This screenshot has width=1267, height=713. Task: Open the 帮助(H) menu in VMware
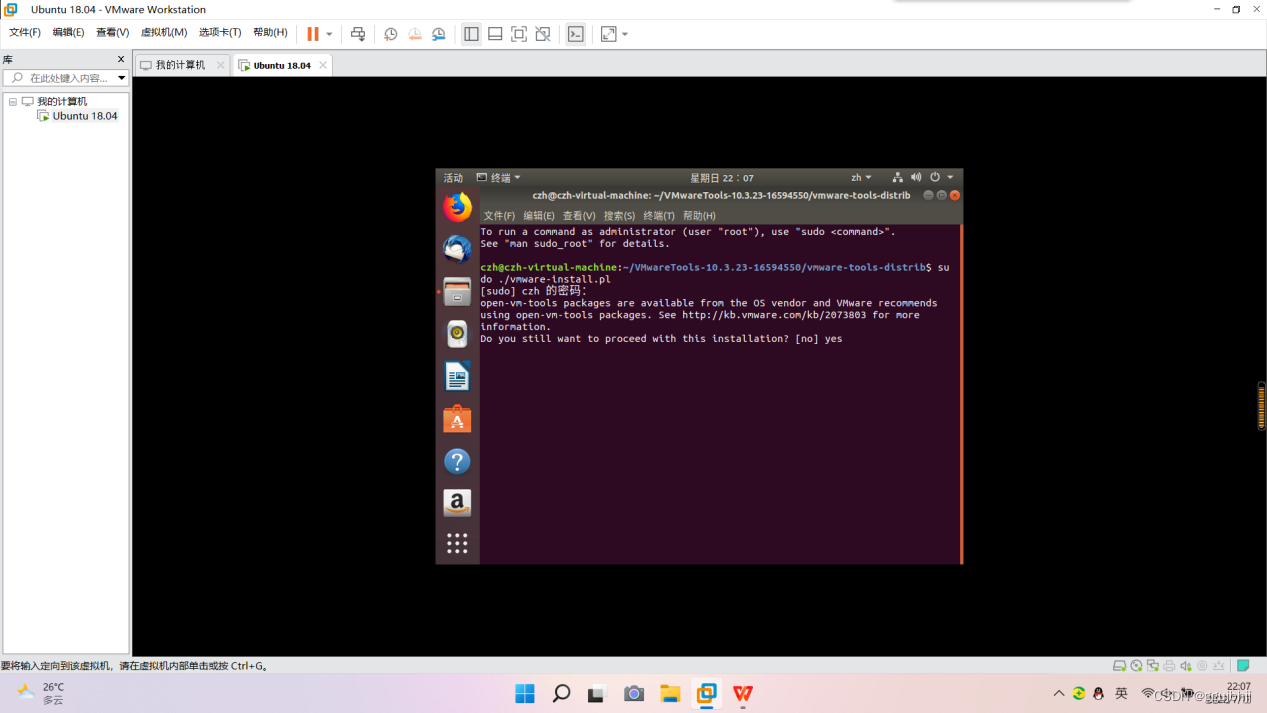(x=270, y=33)
